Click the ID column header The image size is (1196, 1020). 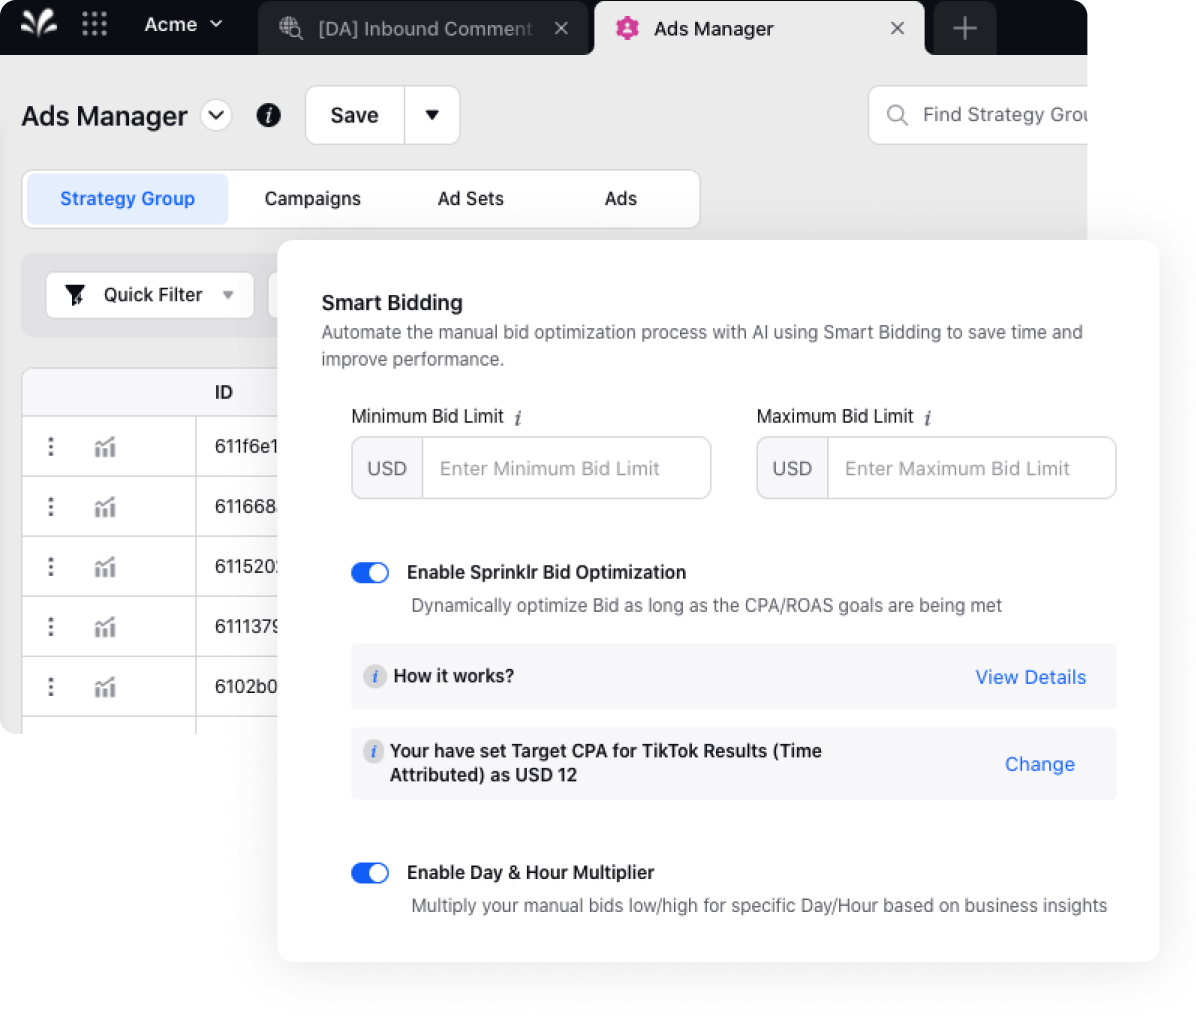(x=223, y=392)
